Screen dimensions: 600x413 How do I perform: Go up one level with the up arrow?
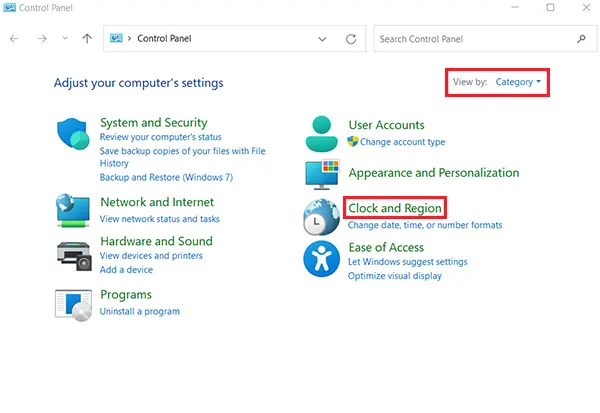88,39
